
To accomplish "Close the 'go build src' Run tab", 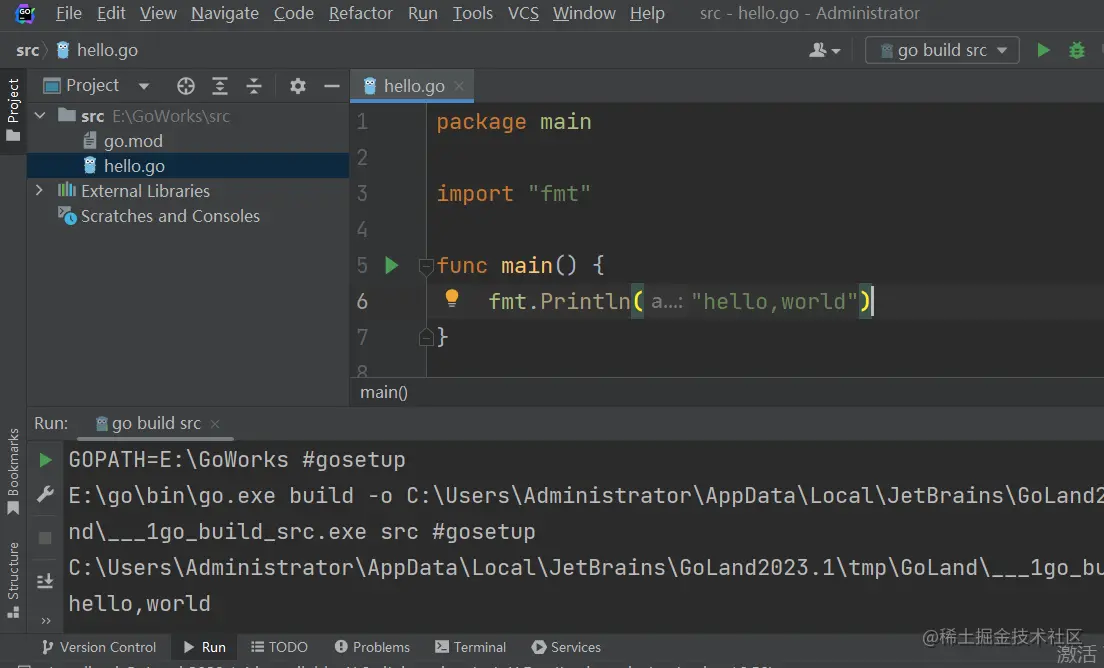I will tap(215, 424).
